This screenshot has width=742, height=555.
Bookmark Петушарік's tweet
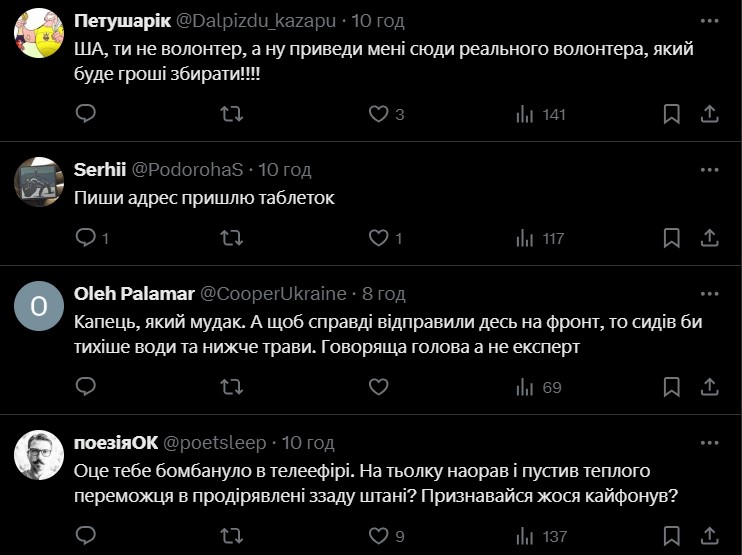[x=672, y=114]
